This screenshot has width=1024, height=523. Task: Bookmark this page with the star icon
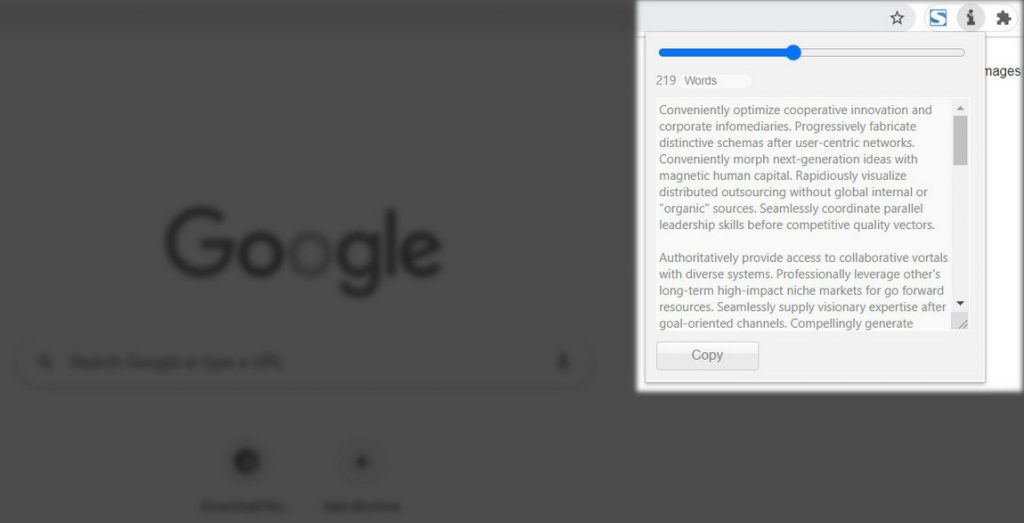click(897, 18)
